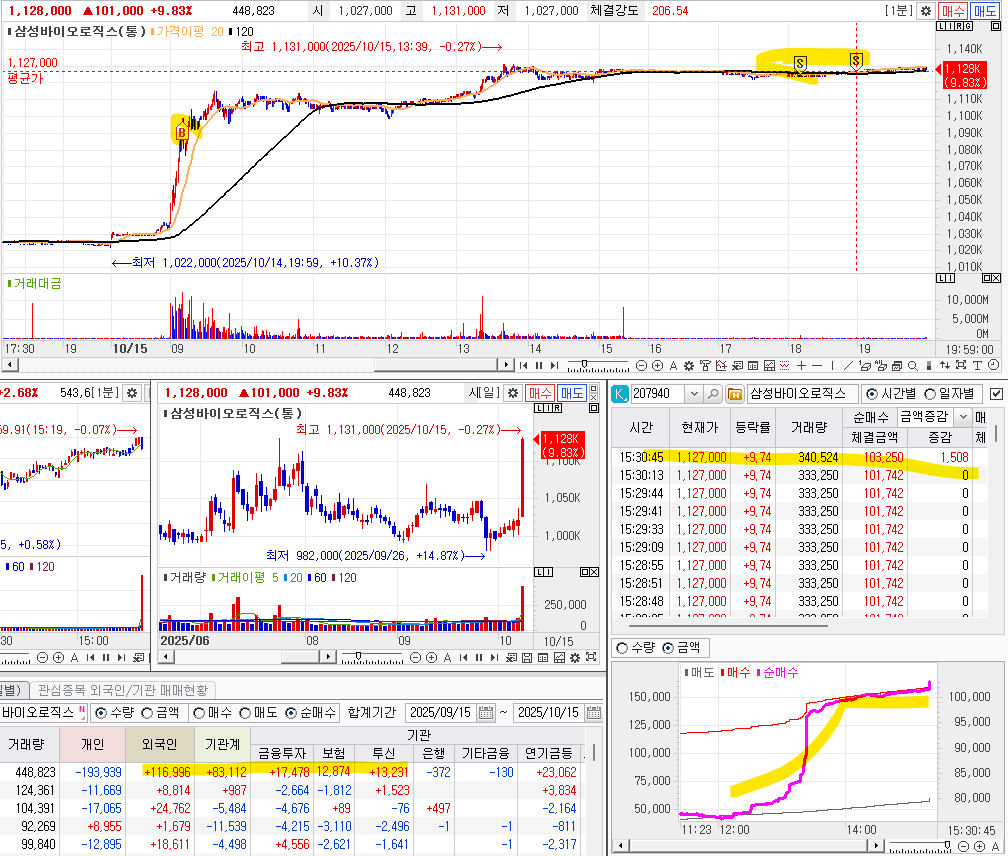Select 금액 radio above the net-buy graph
The image size is (1008, 856).
[668, 648]
